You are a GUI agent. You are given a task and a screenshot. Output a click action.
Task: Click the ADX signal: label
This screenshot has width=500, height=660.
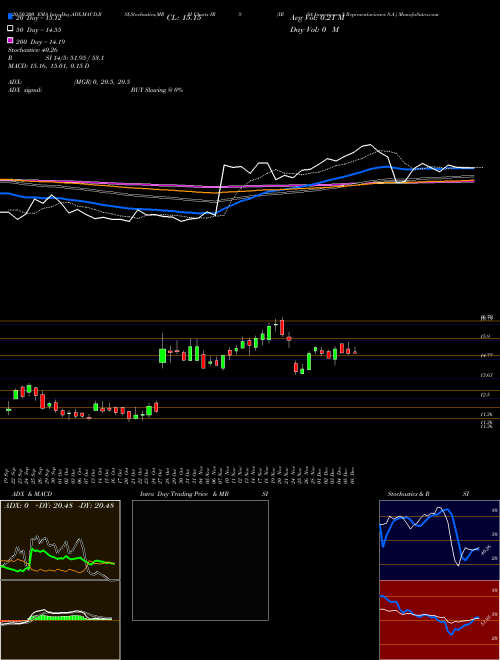click(x=25, y=90)
